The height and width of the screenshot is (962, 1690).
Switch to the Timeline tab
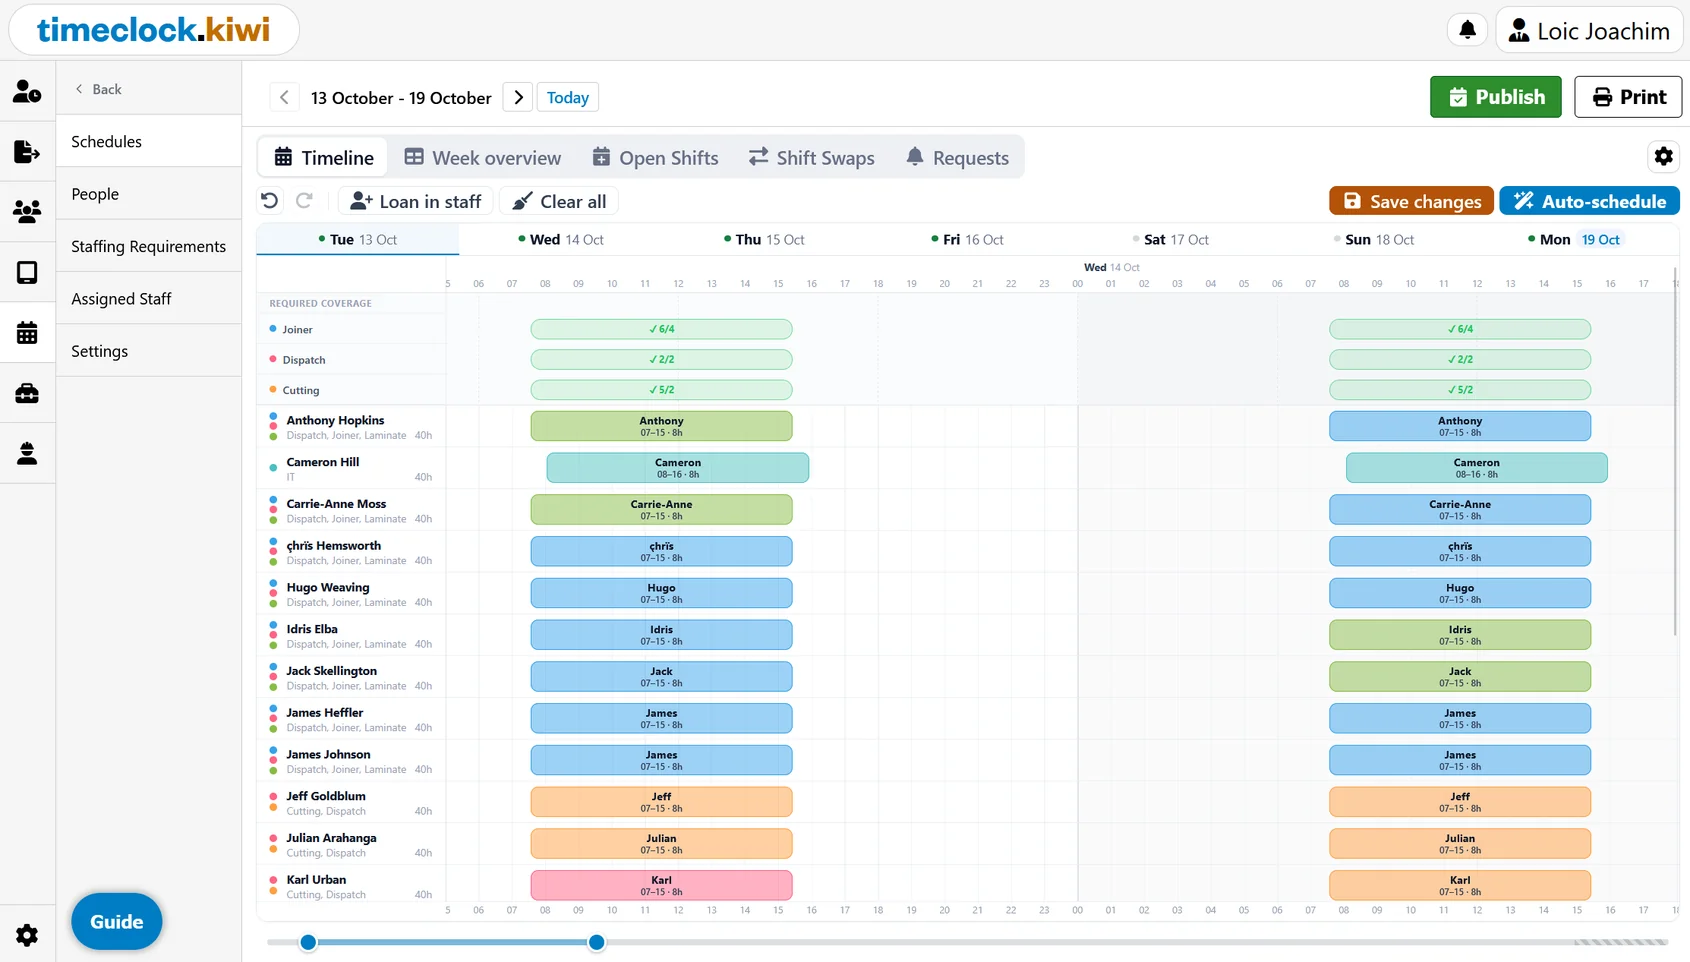pos(324,157)
